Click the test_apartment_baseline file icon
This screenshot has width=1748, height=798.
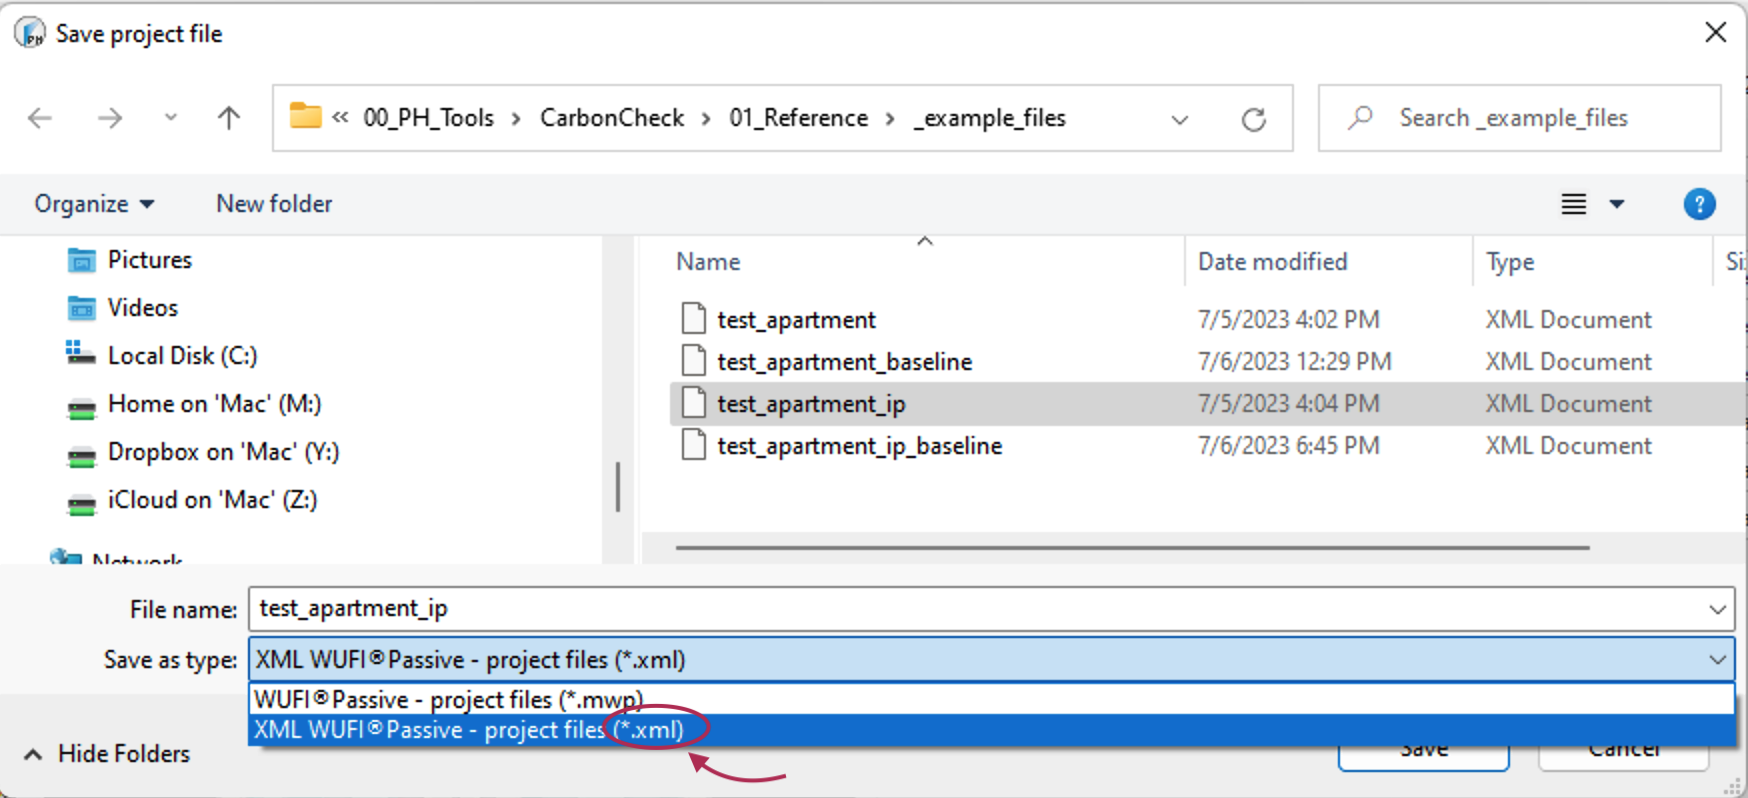click(693, 360)
